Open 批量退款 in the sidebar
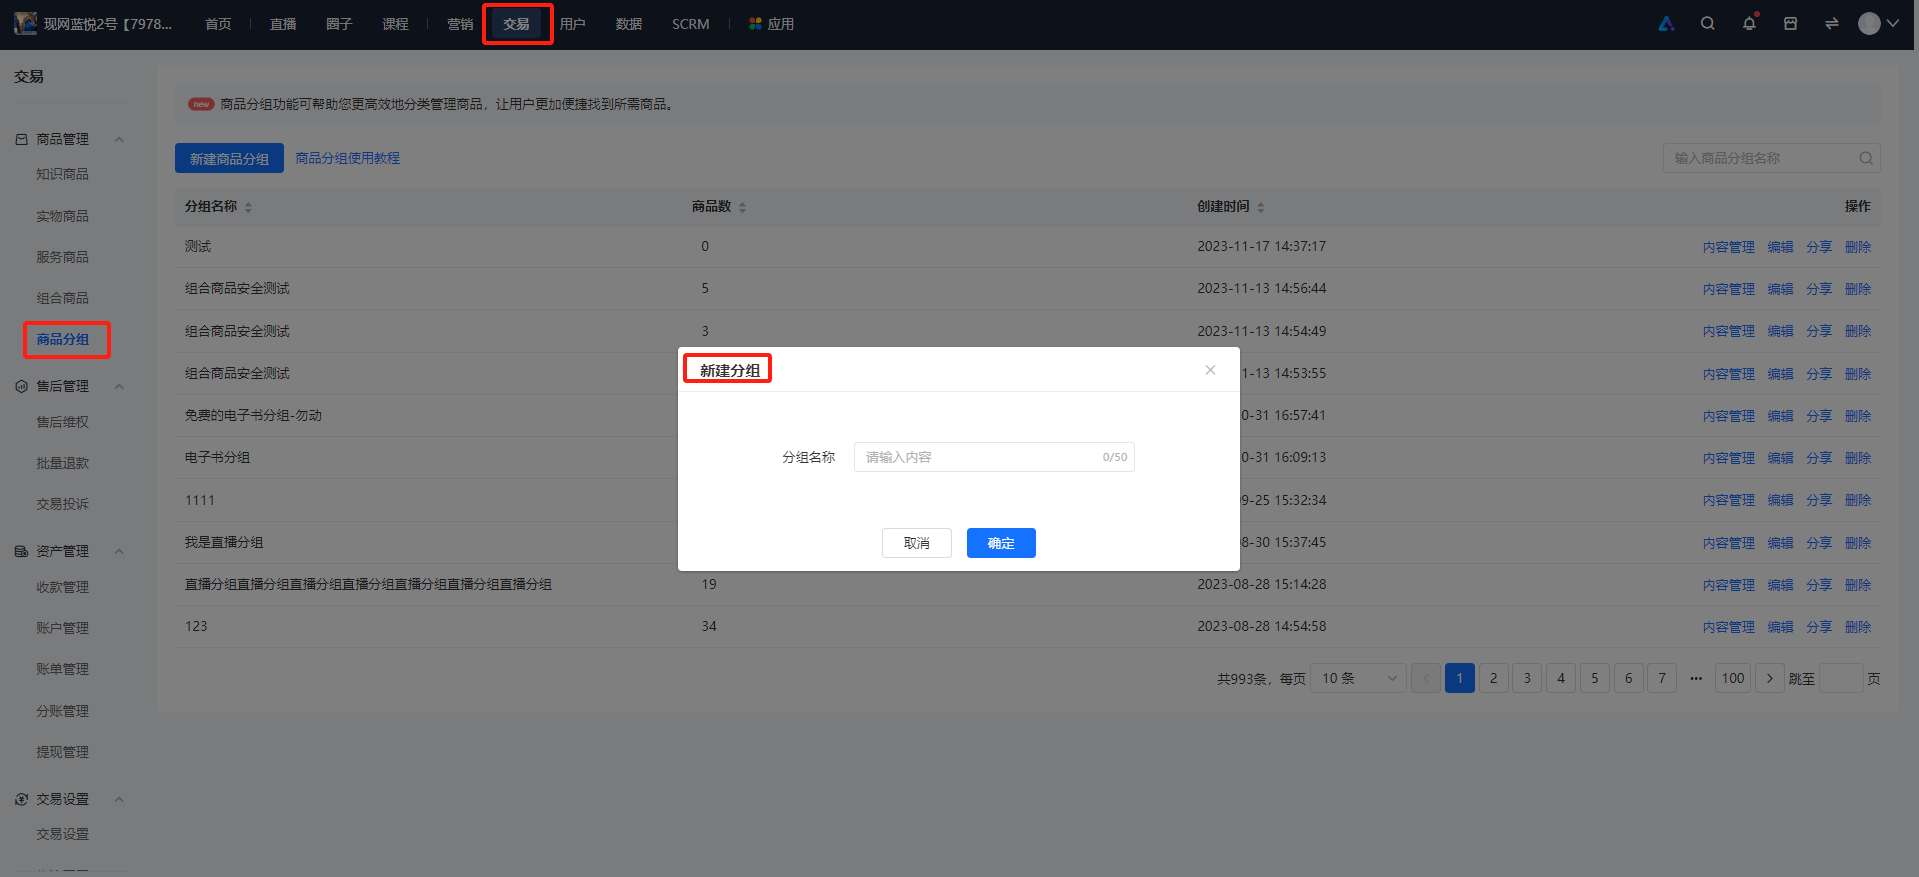This screenshot has width=1919, height=877. [x=62, y=463]
